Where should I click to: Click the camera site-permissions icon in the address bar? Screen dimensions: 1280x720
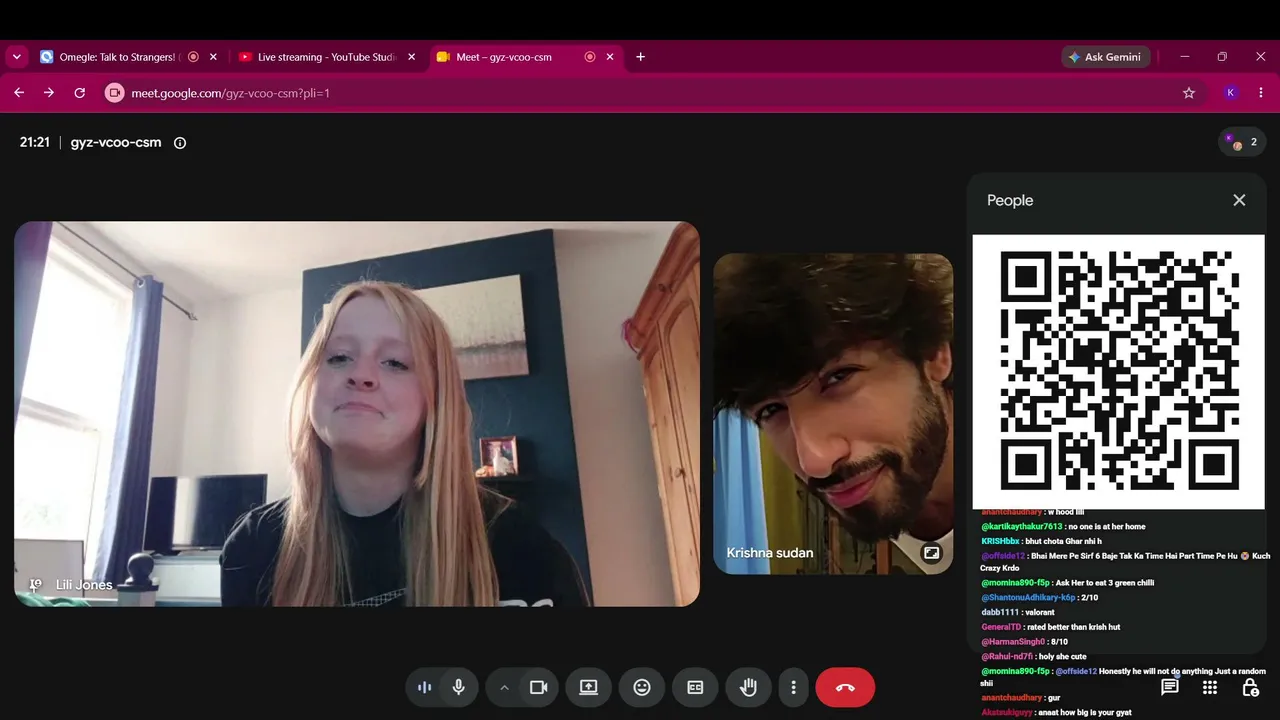[114, 93]
